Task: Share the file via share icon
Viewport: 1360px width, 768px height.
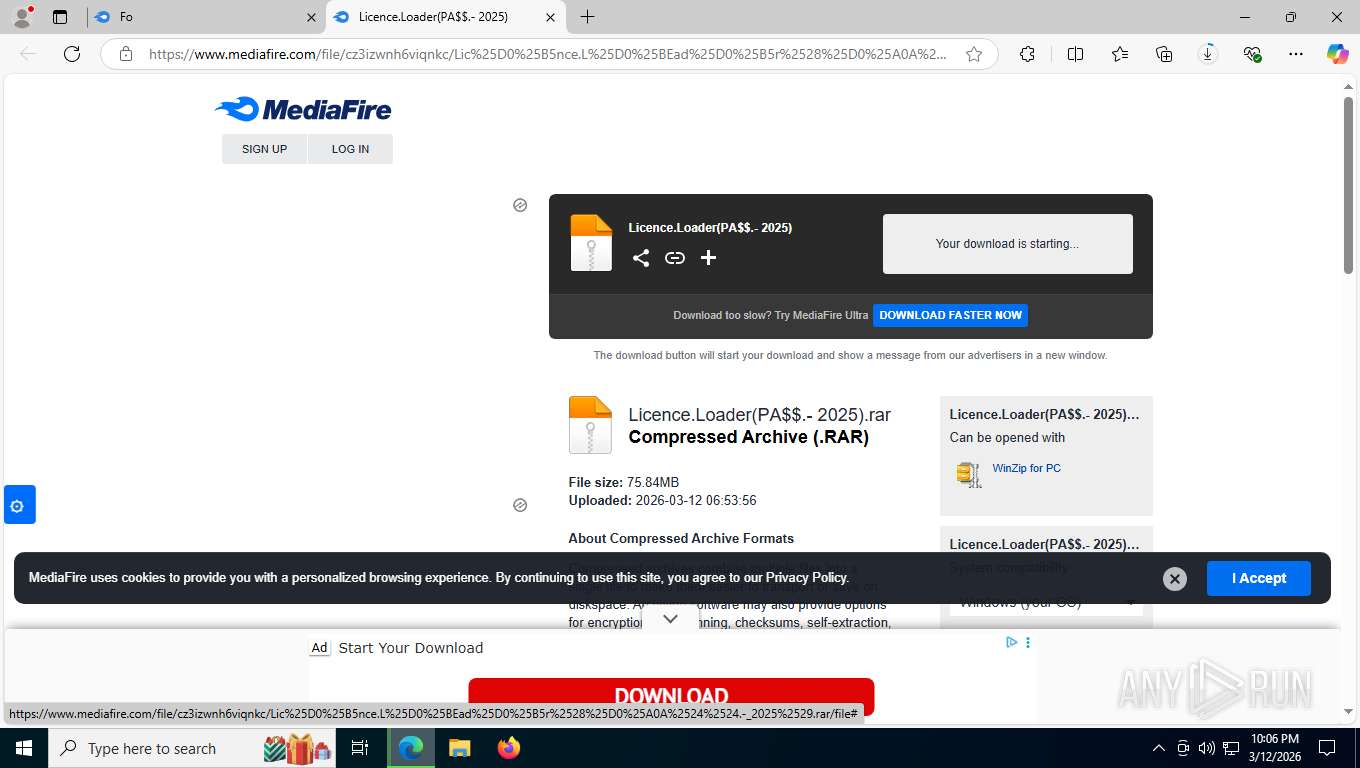Action: click(641, 258)
